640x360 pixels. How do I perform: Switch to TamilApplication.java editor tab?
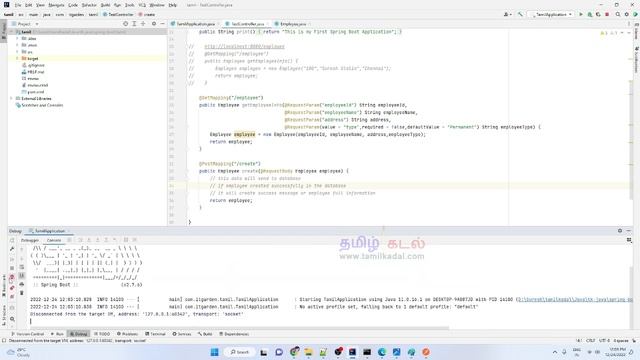[196, 24]
